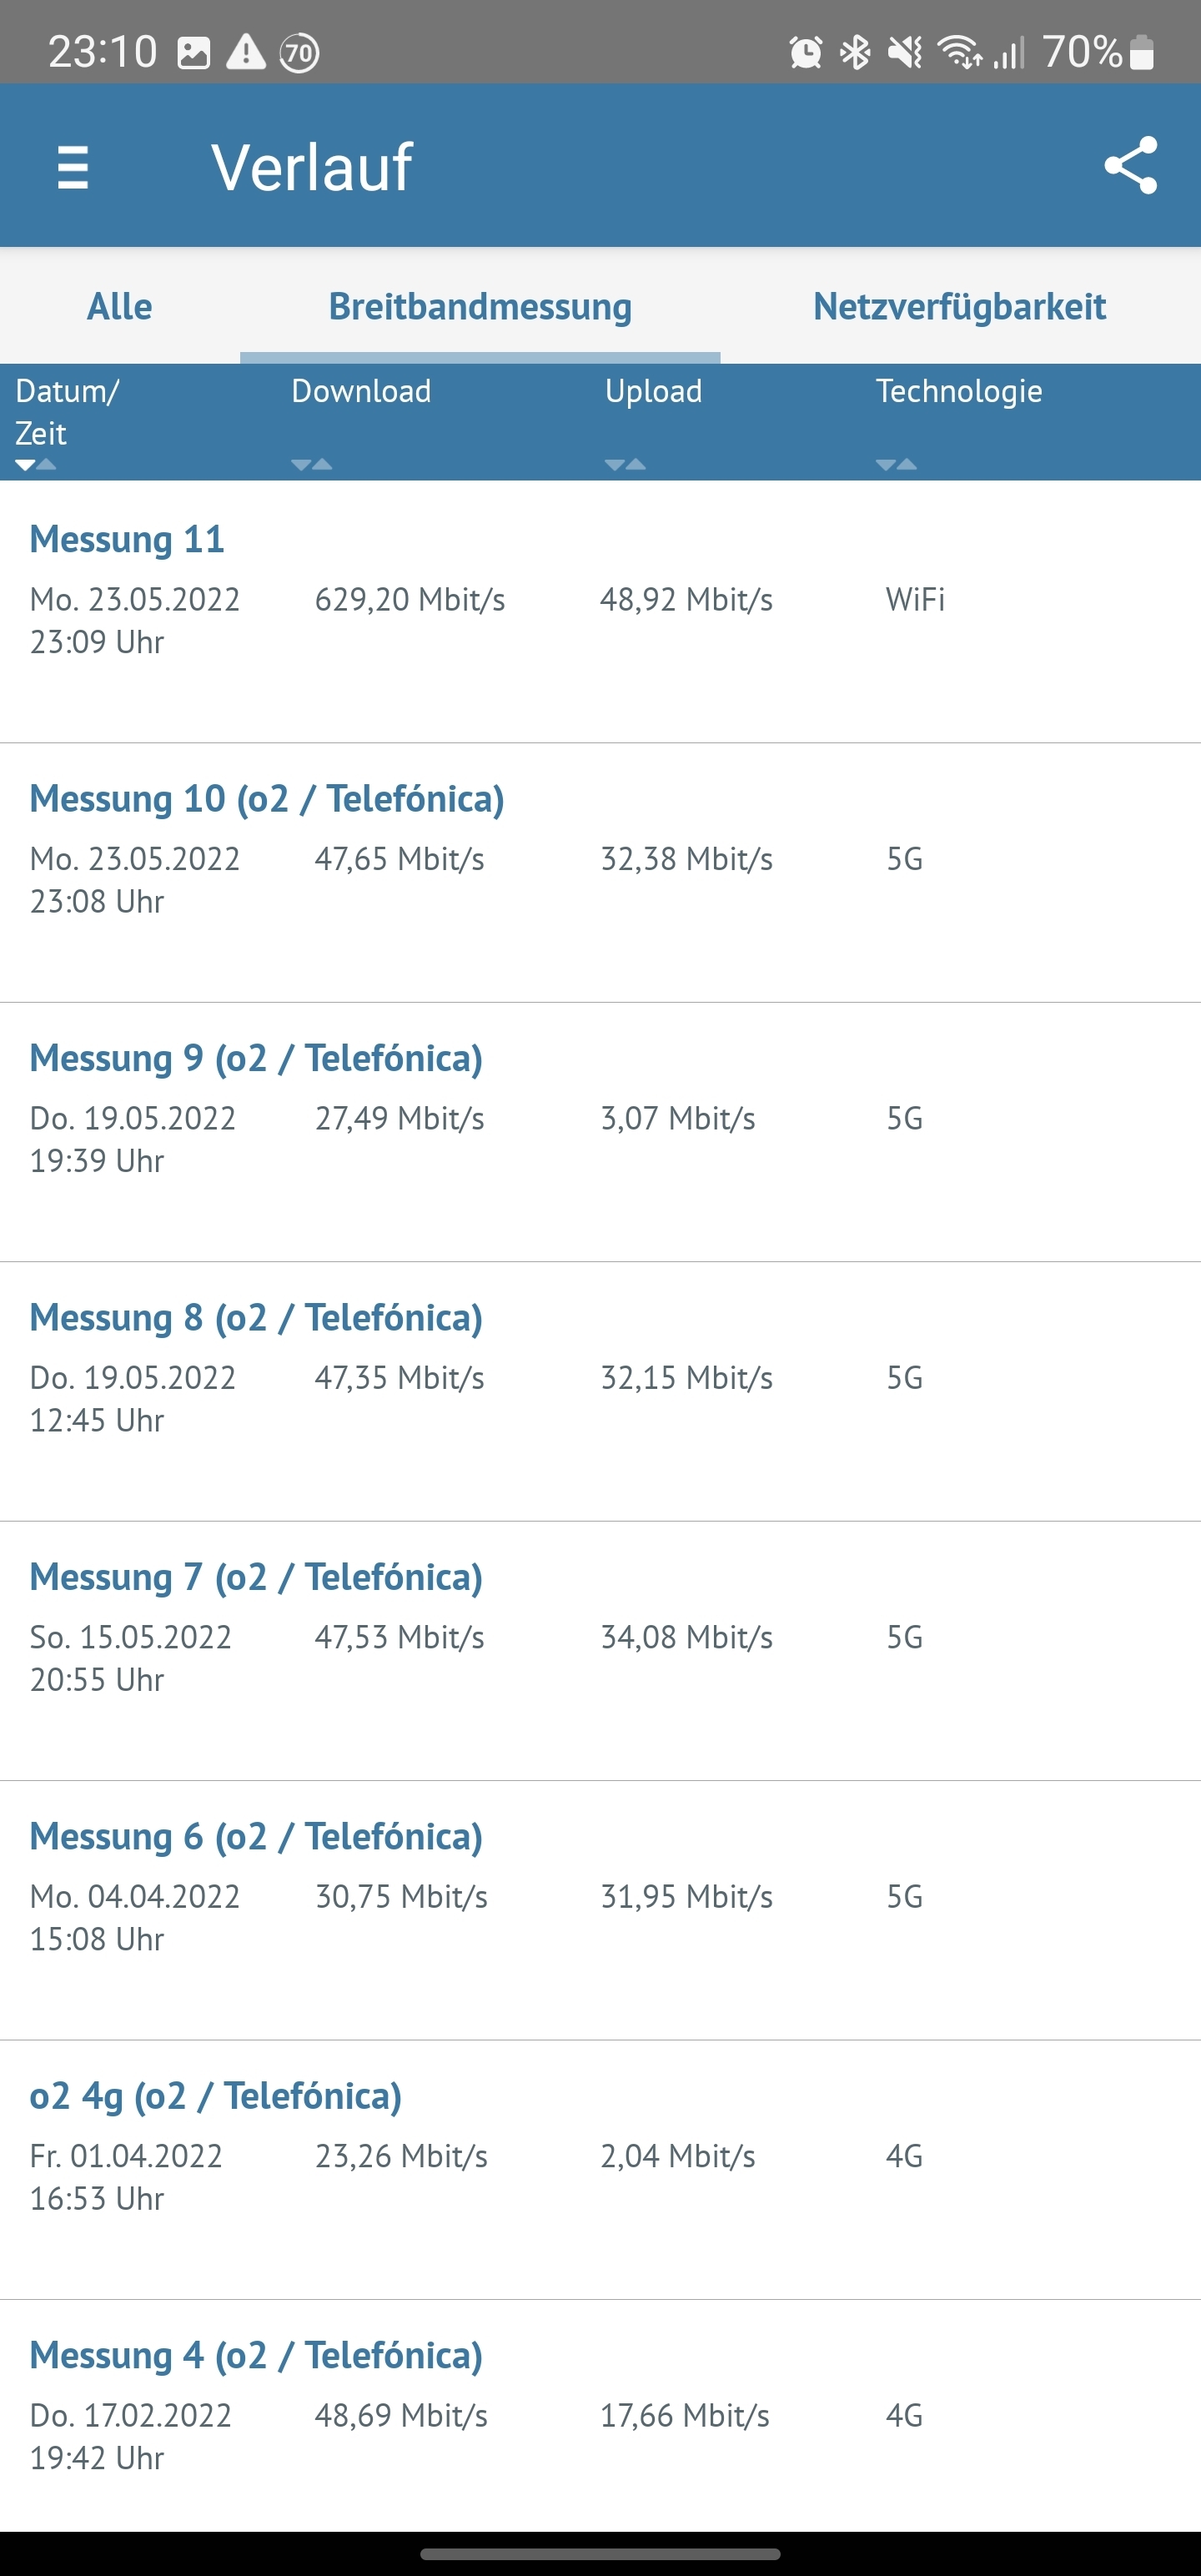
Task: Switch to the Netzverfügbarkeit tab
Action: 960,306
